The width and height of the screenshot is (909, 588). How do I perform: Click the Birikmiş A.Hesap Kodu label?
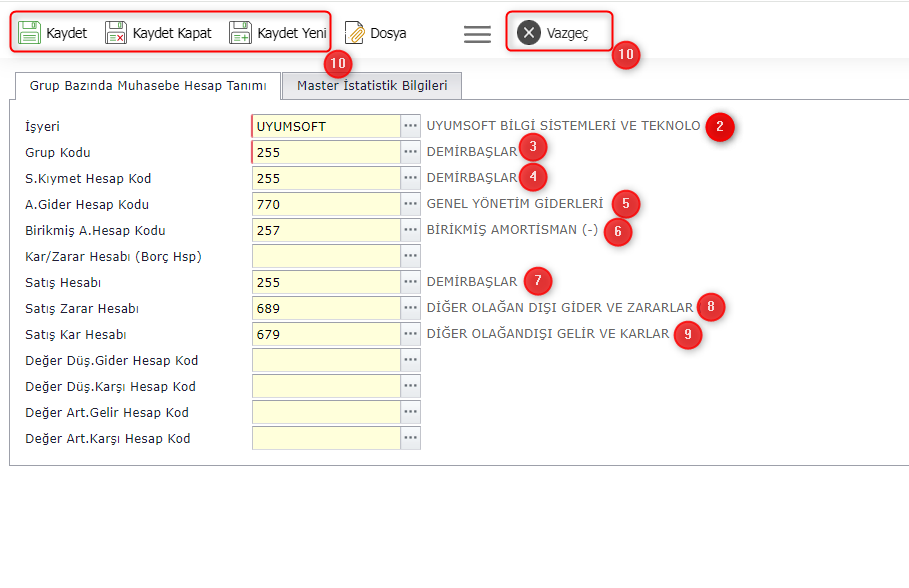pos(95,231)
